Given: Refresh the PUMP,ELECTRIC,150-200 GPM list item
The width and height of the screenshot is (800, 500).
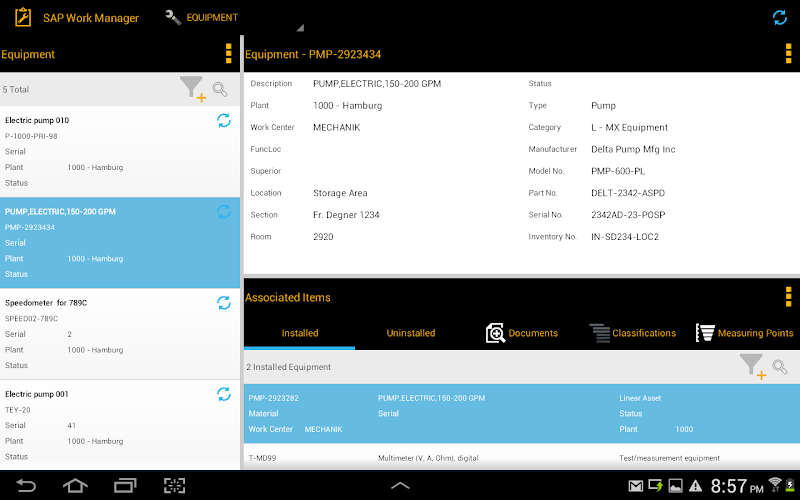Looking at the screenshot, I should [224, 212].
